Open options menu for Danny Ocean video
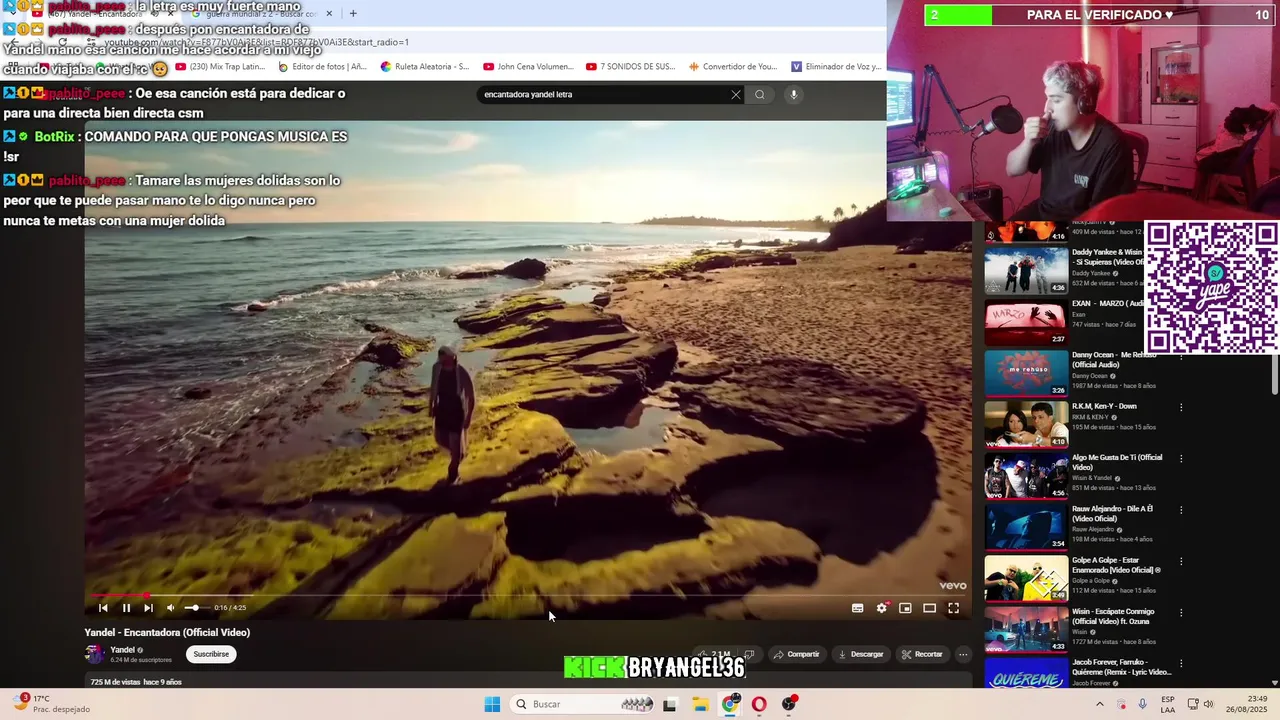 (x=1181, y=356)
